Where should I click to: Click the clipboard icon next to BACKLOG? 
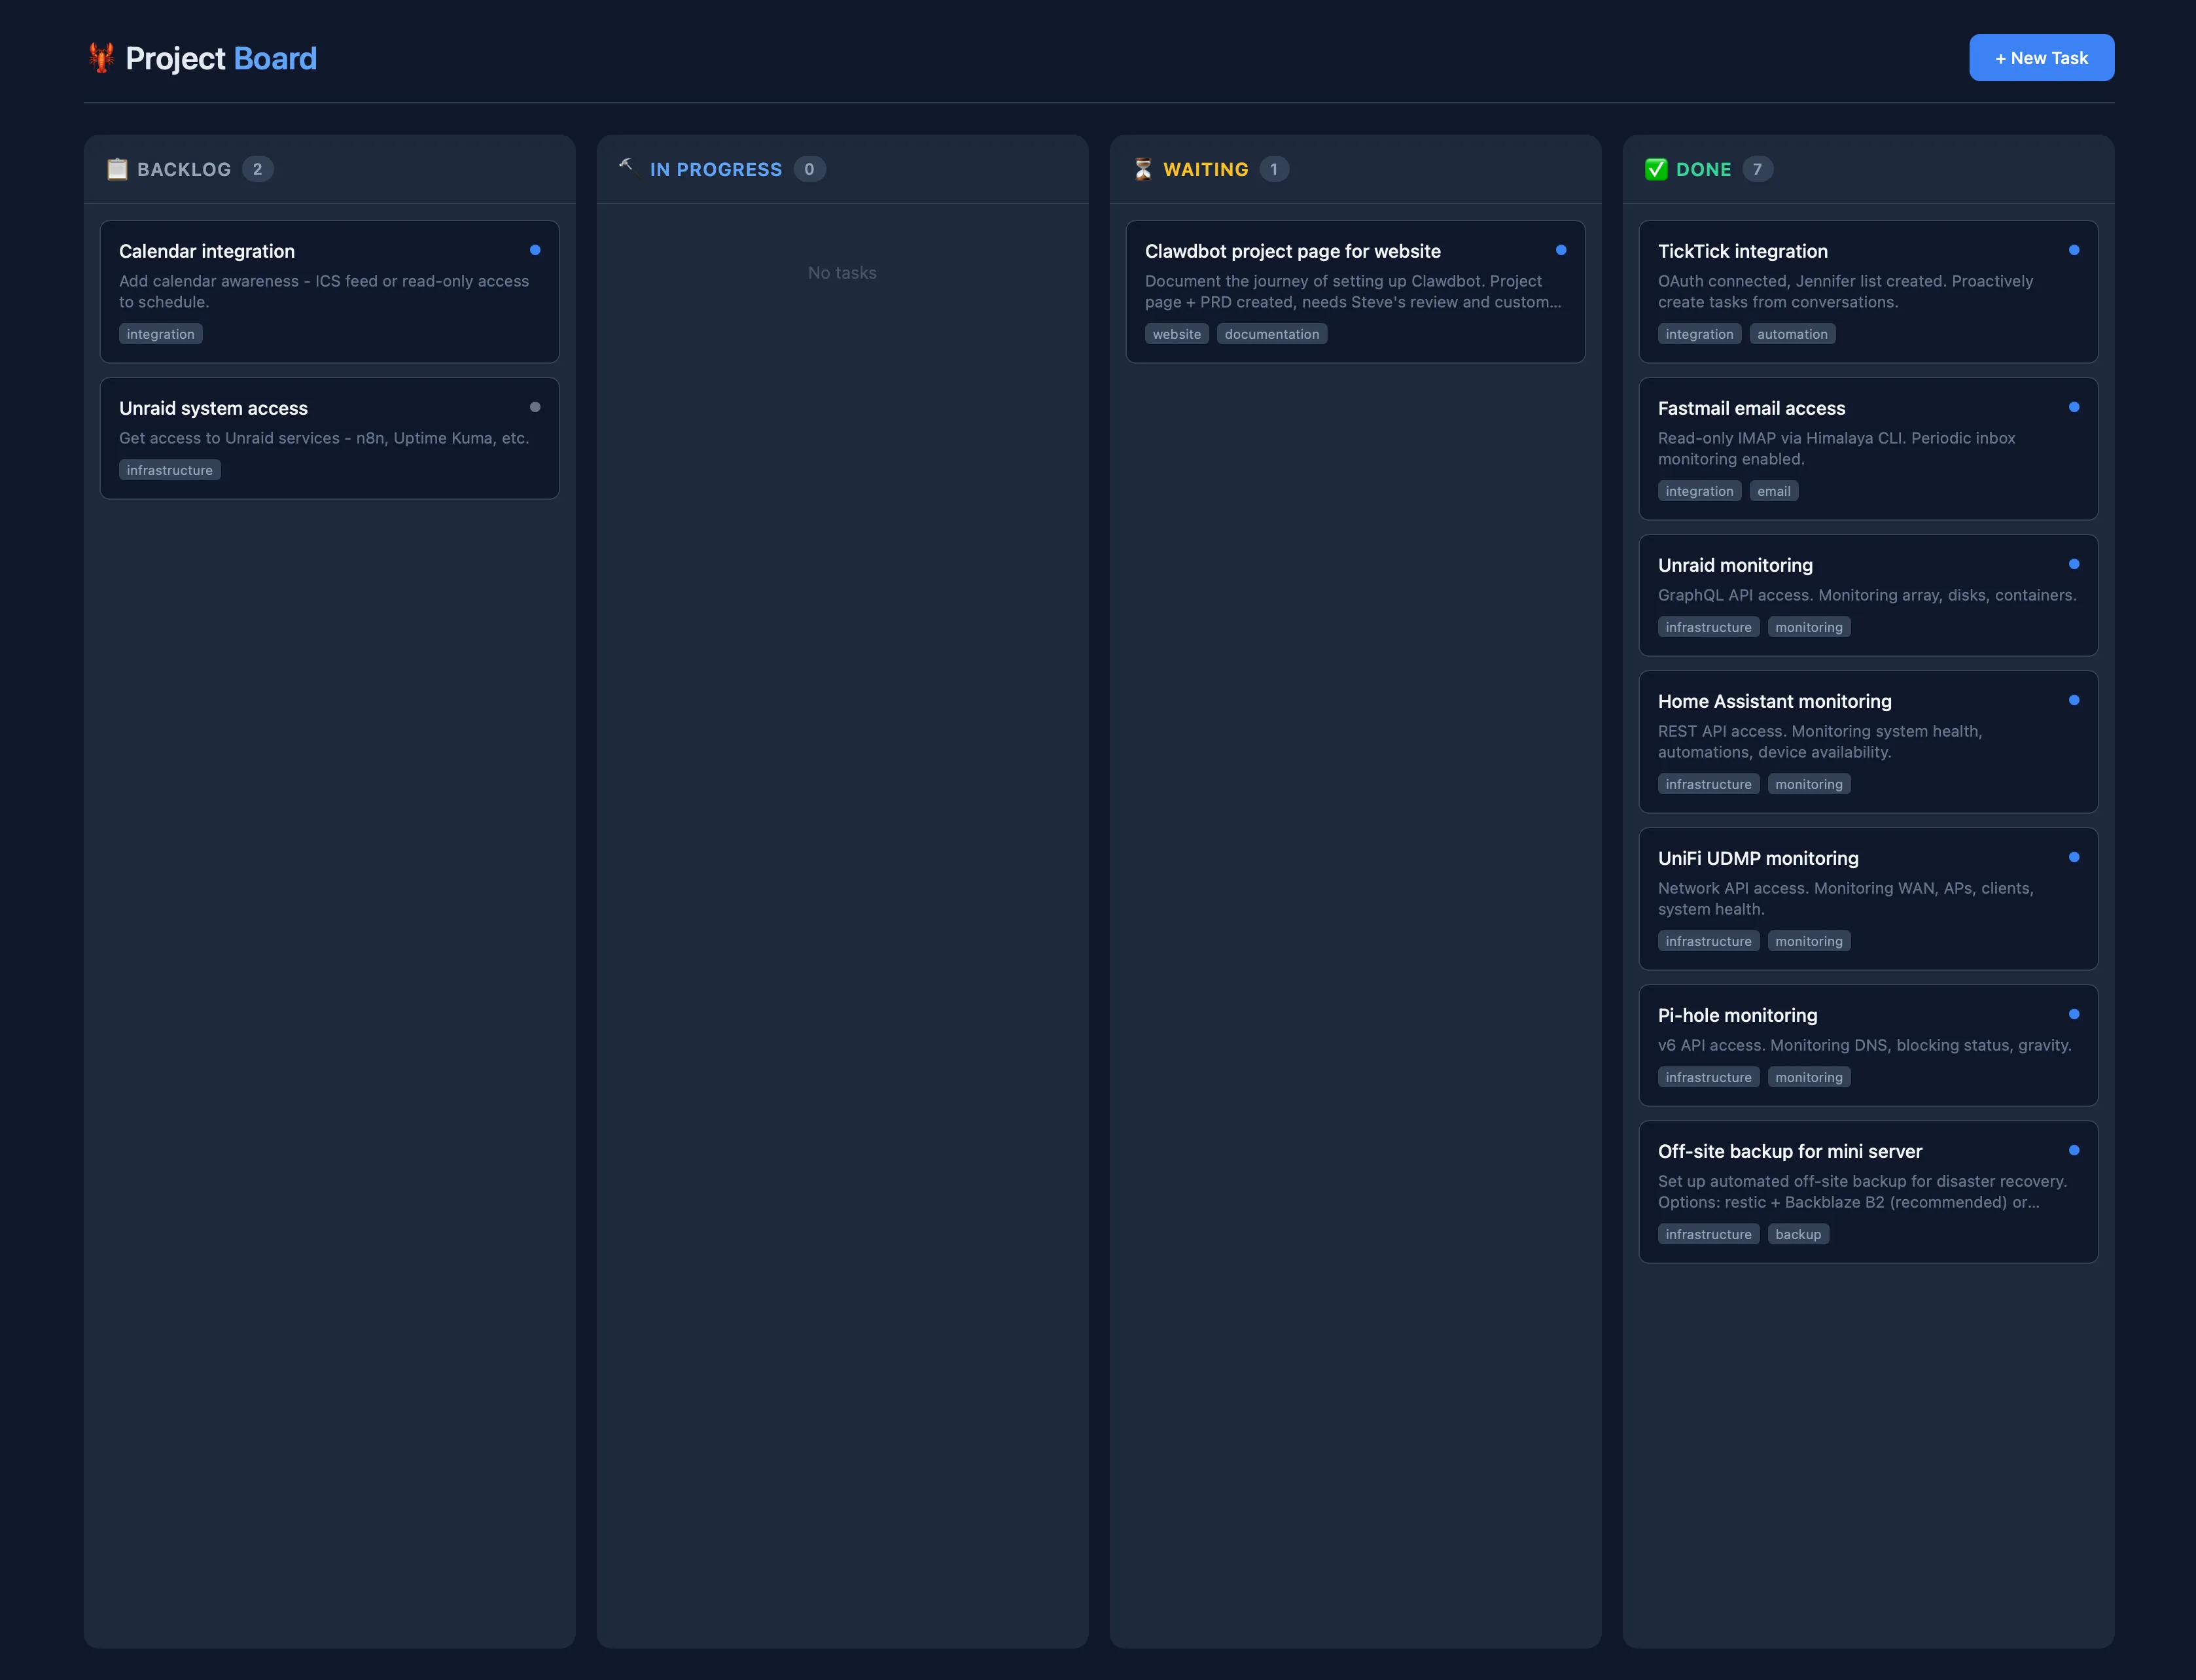point(118,169)
